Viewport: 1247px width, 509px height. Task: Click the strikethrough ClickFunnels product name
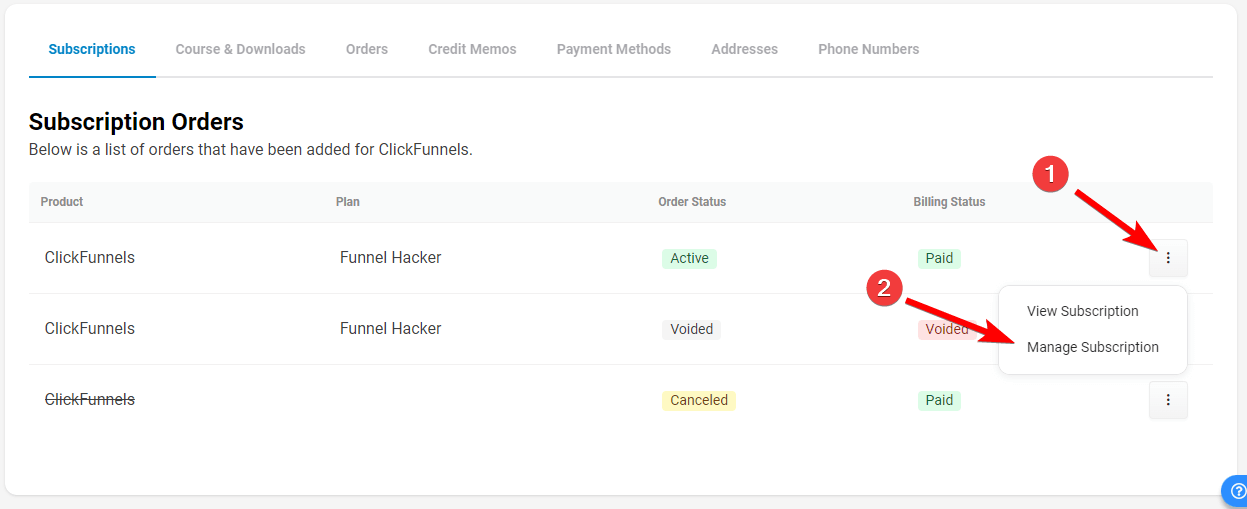coord(90,400)
